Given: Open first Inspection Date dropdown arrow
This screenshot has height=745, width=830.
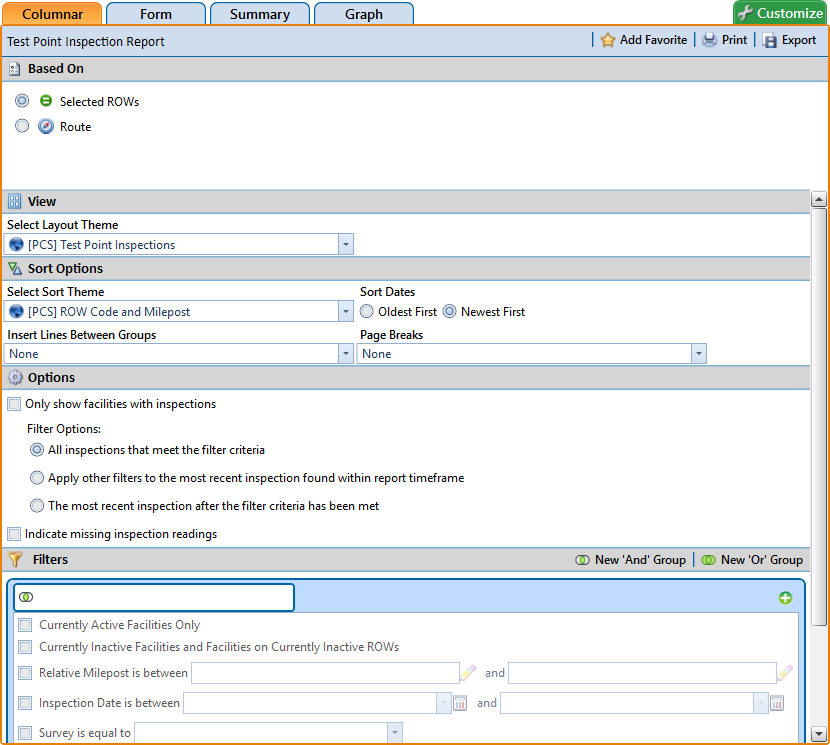Looking at the screenshot, I should click(x=444, y=703).
